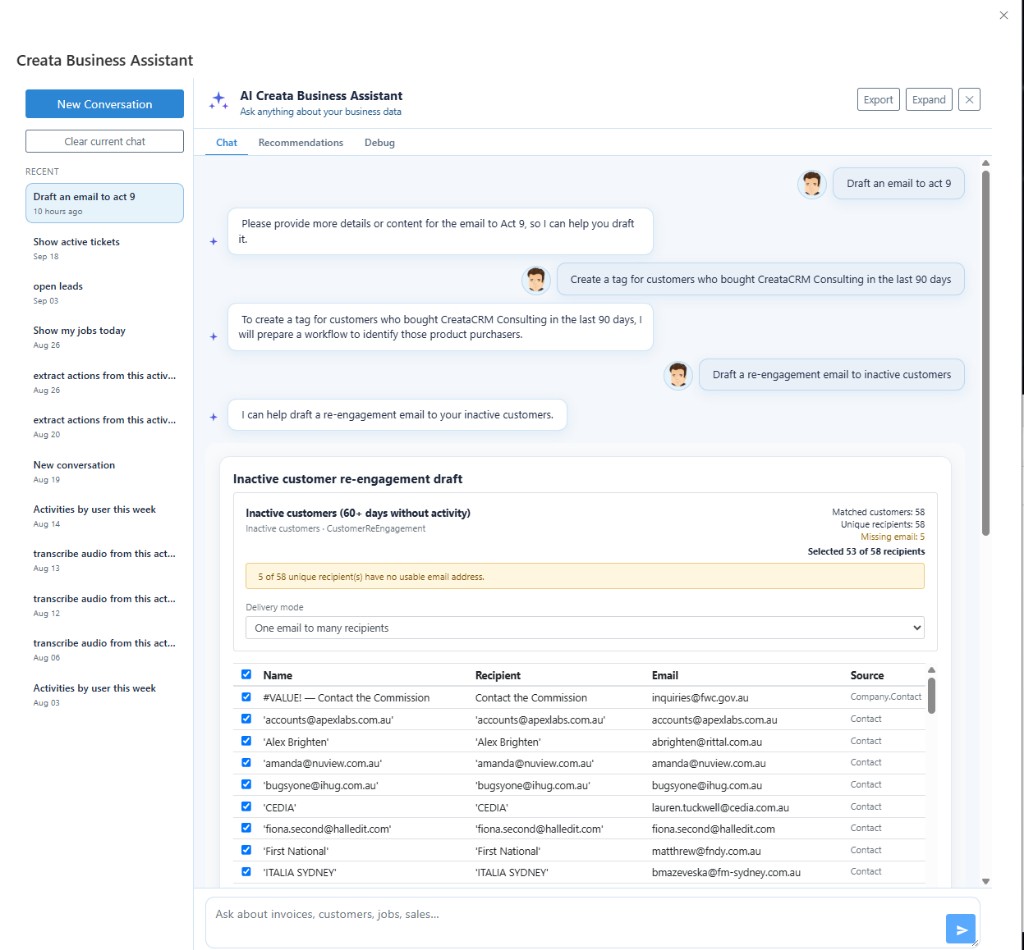Click the sparkle logo beside AI Creata Business Assistant
This screenshot has height=950, width=1024.
(218, 101)
